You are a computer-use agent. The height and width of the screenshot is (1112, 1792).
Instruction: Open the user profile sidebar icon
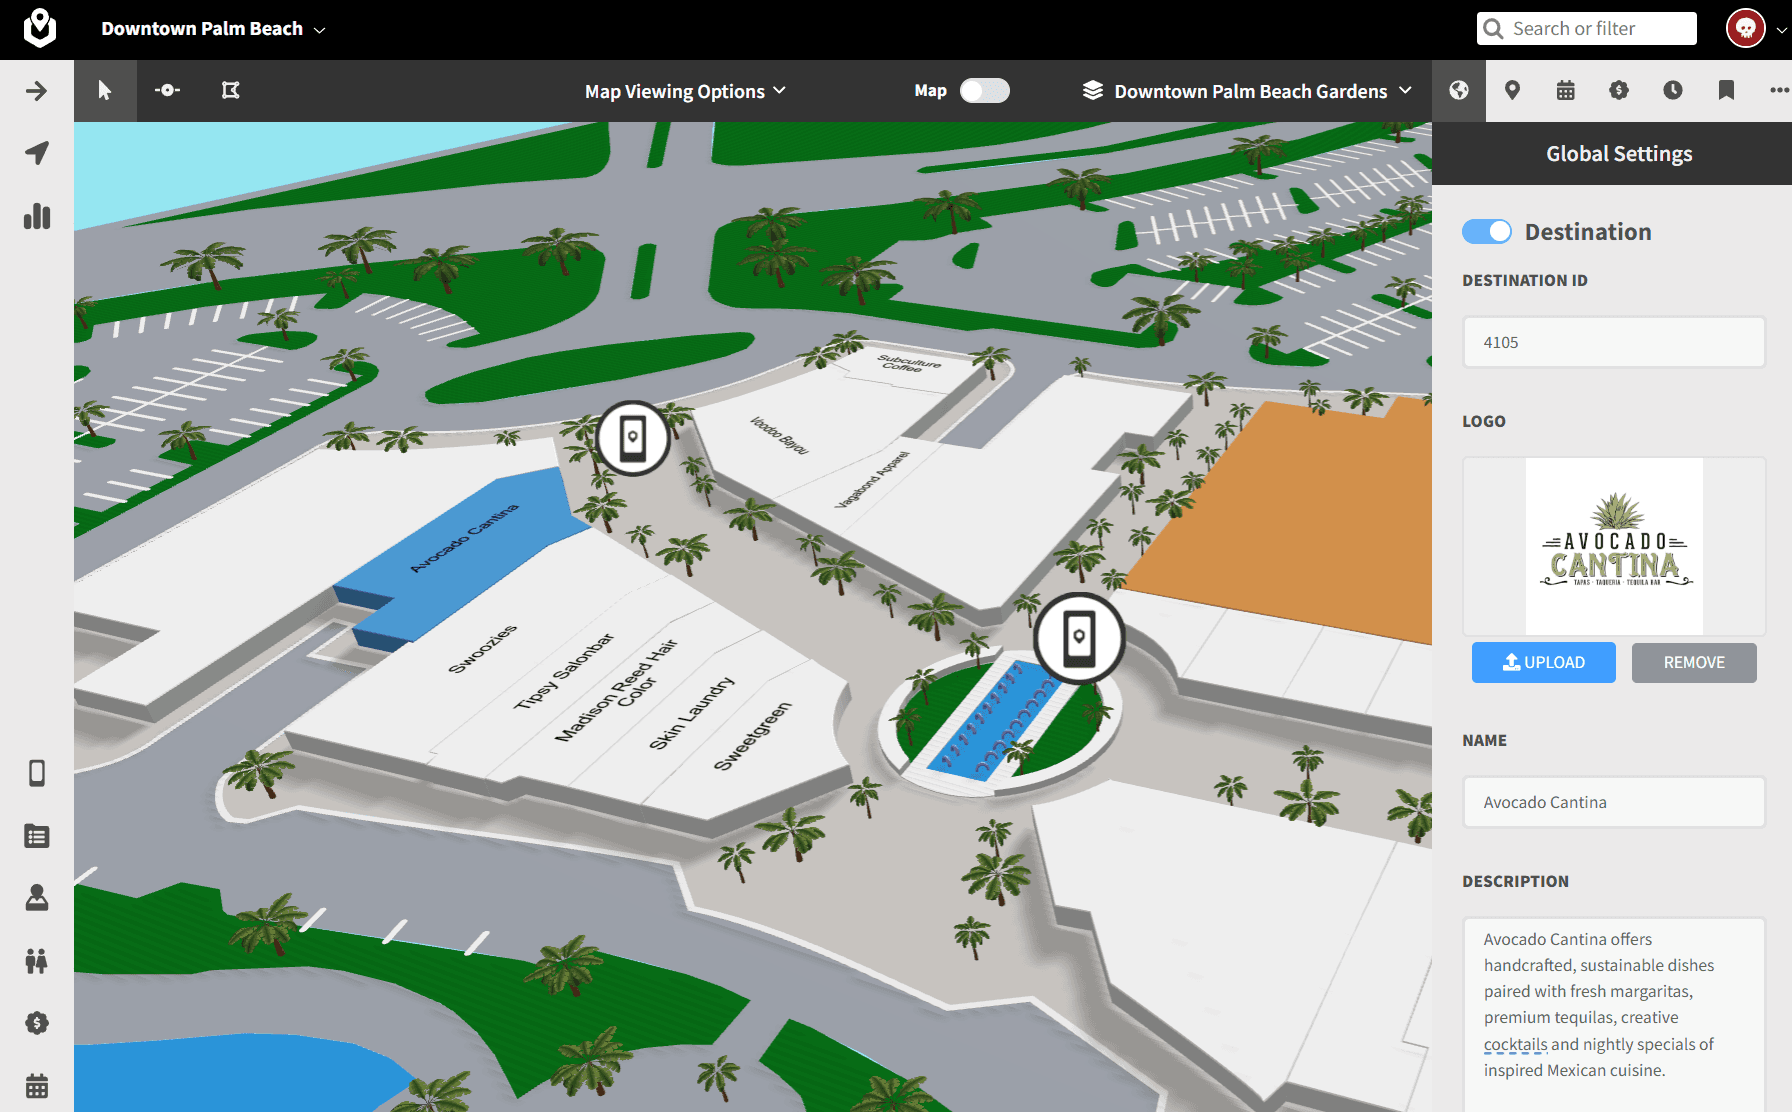pos(36,898)
